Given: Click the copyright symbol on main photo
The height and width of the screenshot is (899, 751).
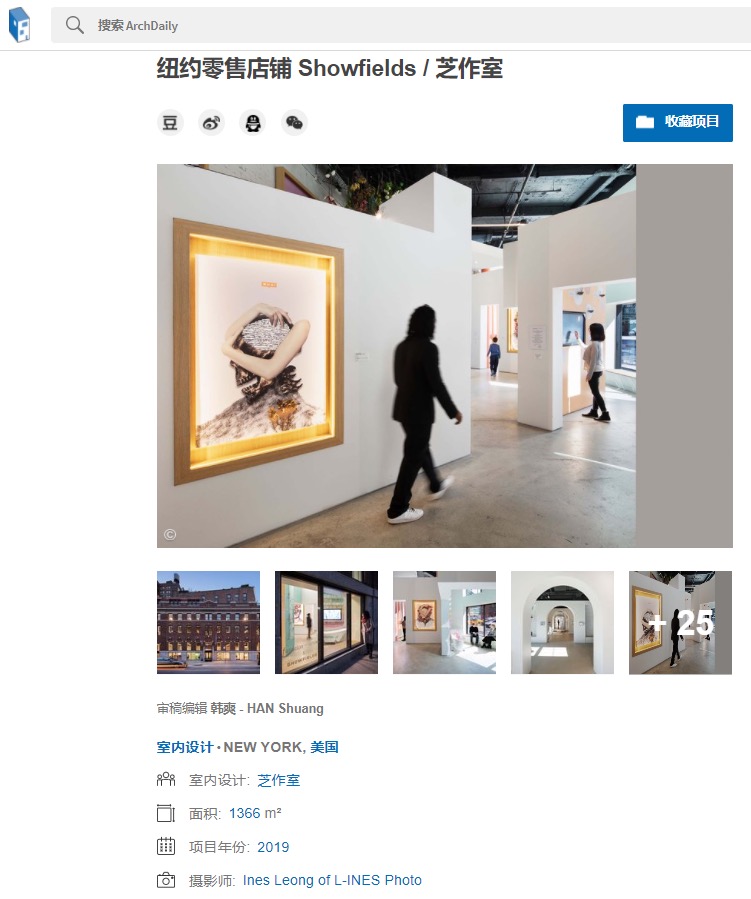Looking at the screenshot, I should 170,534.
